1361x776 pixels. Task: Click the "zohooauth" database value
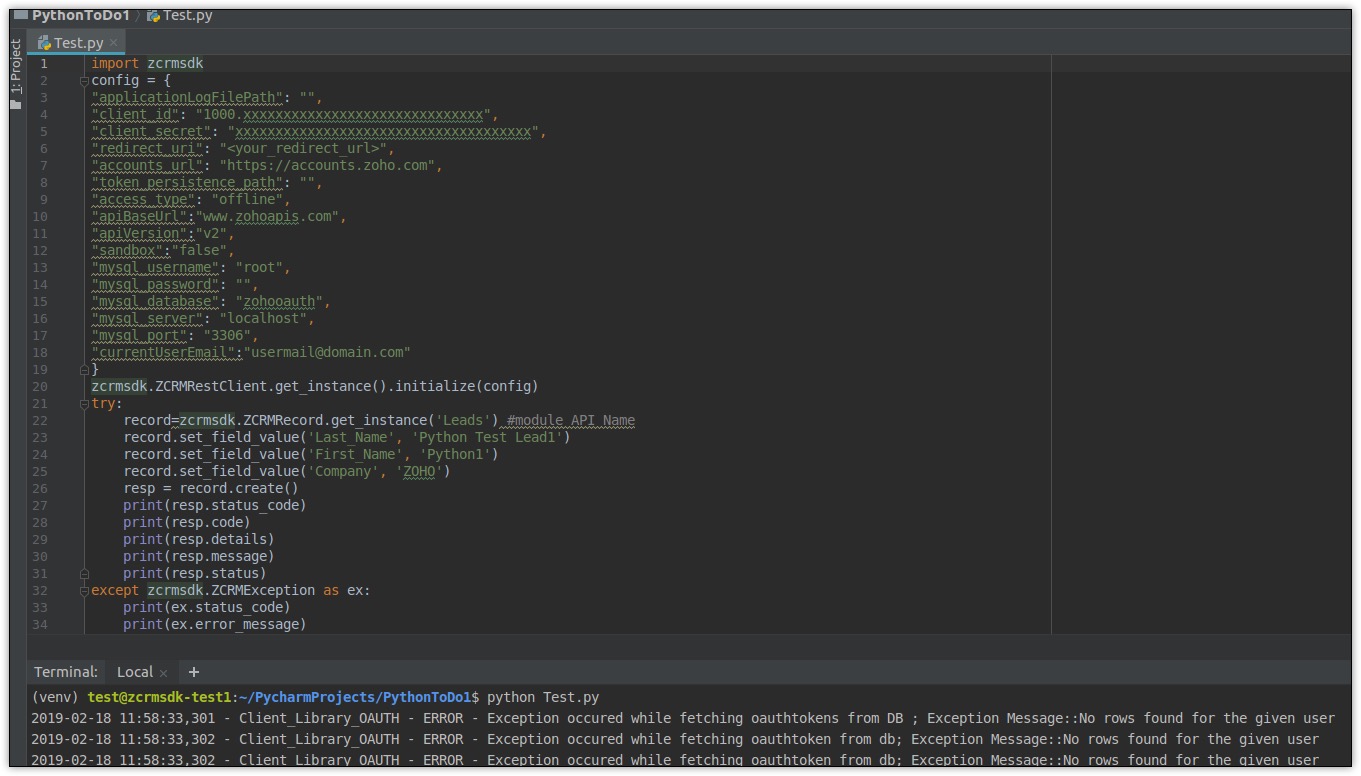tap(279, 301)
